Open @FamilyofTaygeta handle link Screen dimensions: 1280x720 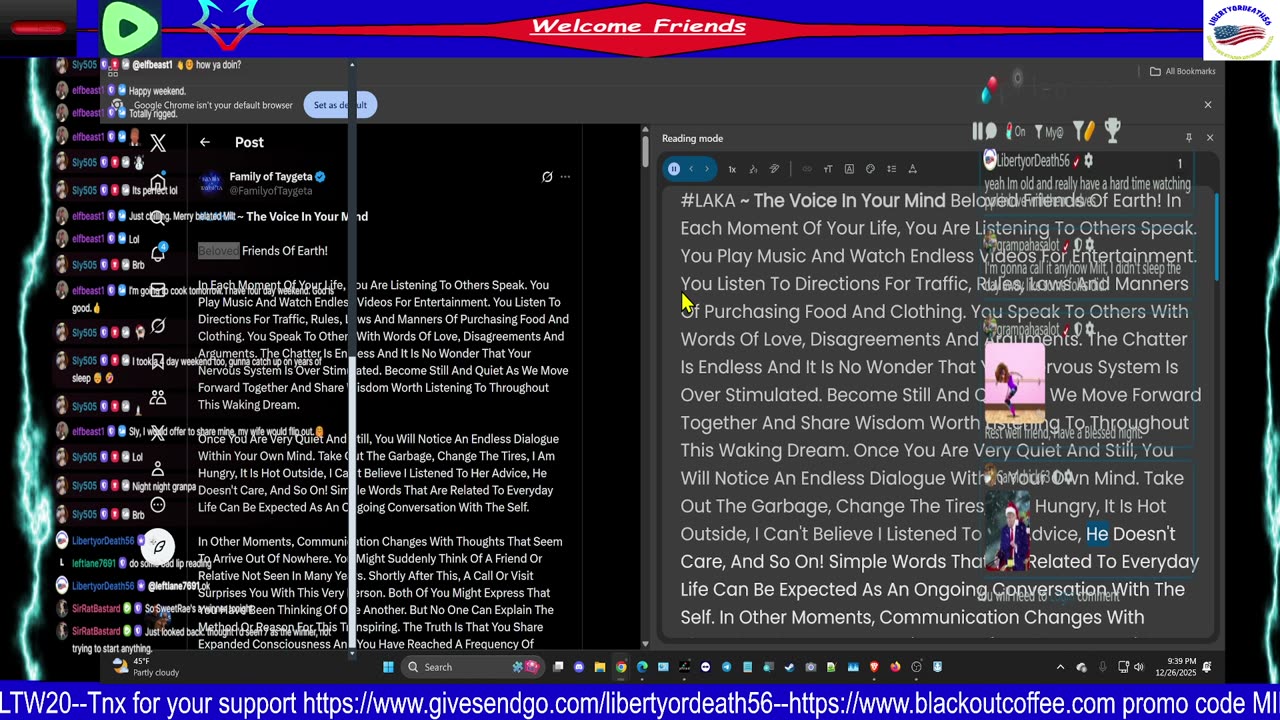tap(271, 190)
